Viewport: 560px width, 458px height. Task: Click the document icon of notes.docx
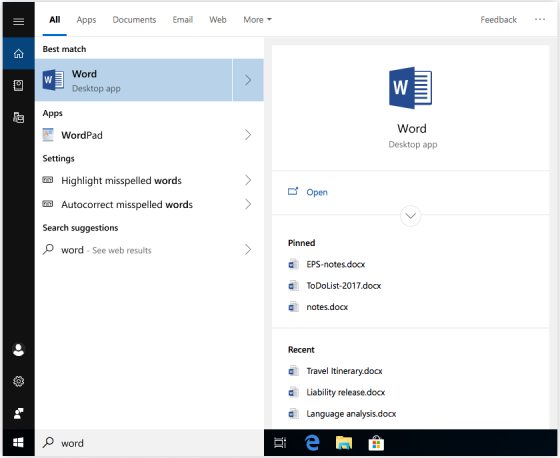pos(293,307)
